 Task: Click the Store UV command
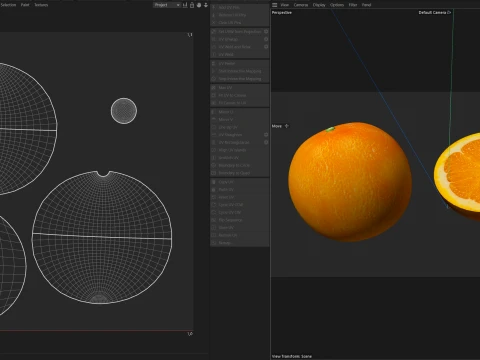[239, 228]
